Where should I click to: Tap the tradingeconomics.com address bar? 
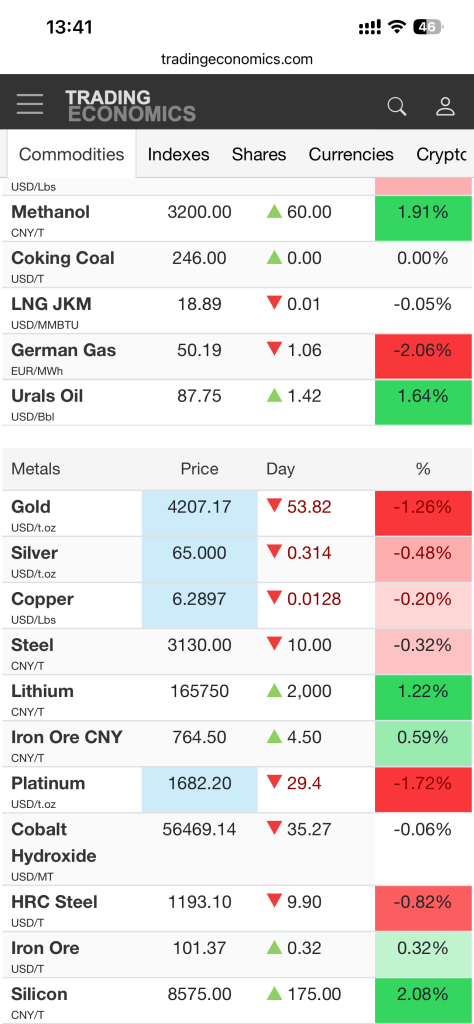click(237, 59)
